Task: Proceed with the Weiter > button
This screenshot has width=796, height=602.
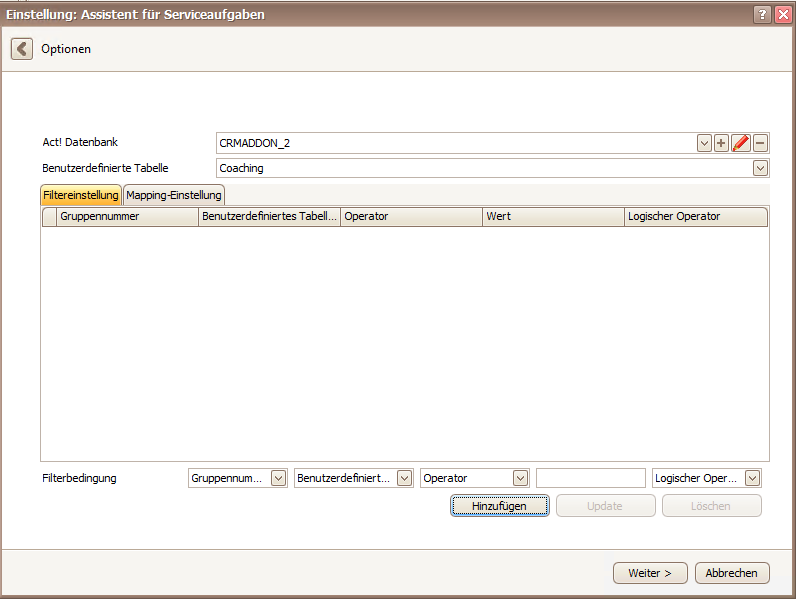Action: click(650, 573)
